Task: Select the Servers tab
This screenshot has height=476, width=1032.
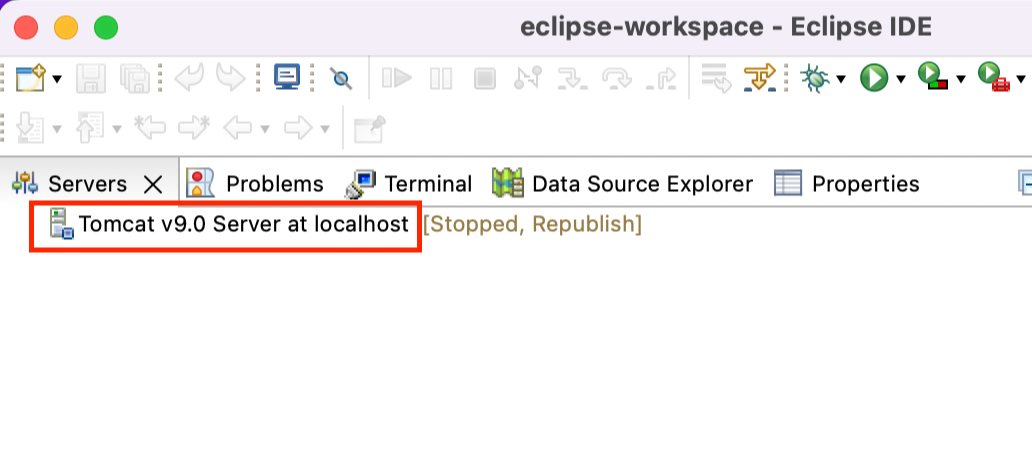Action: coord(89,184)
